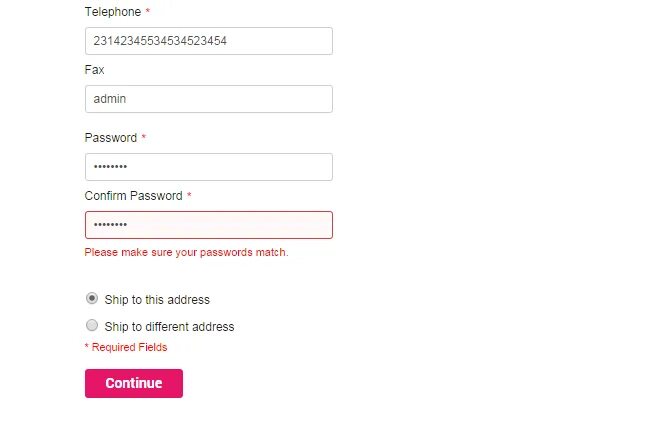Click the Required Fields note
The width and height of the screenshot is (661, 422).
pos(129,347)
